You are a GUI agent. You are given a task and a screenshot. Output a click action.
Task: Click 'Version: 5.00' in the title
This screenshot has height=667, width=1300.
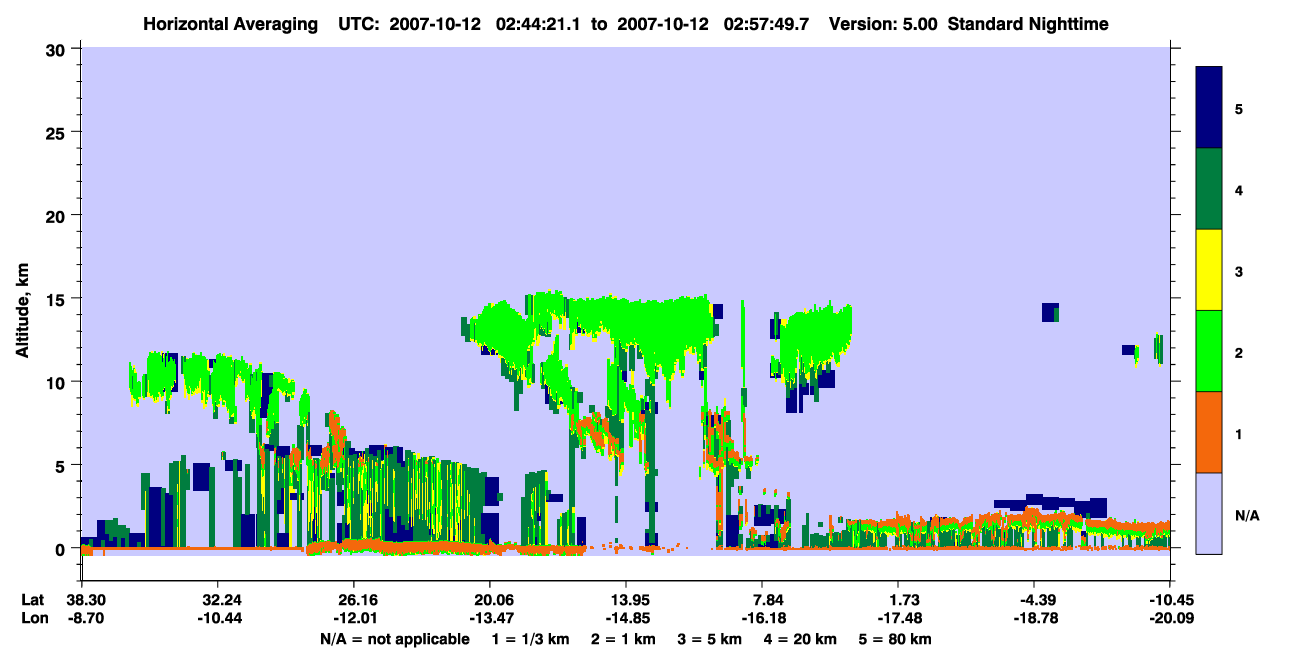[885, 24]
